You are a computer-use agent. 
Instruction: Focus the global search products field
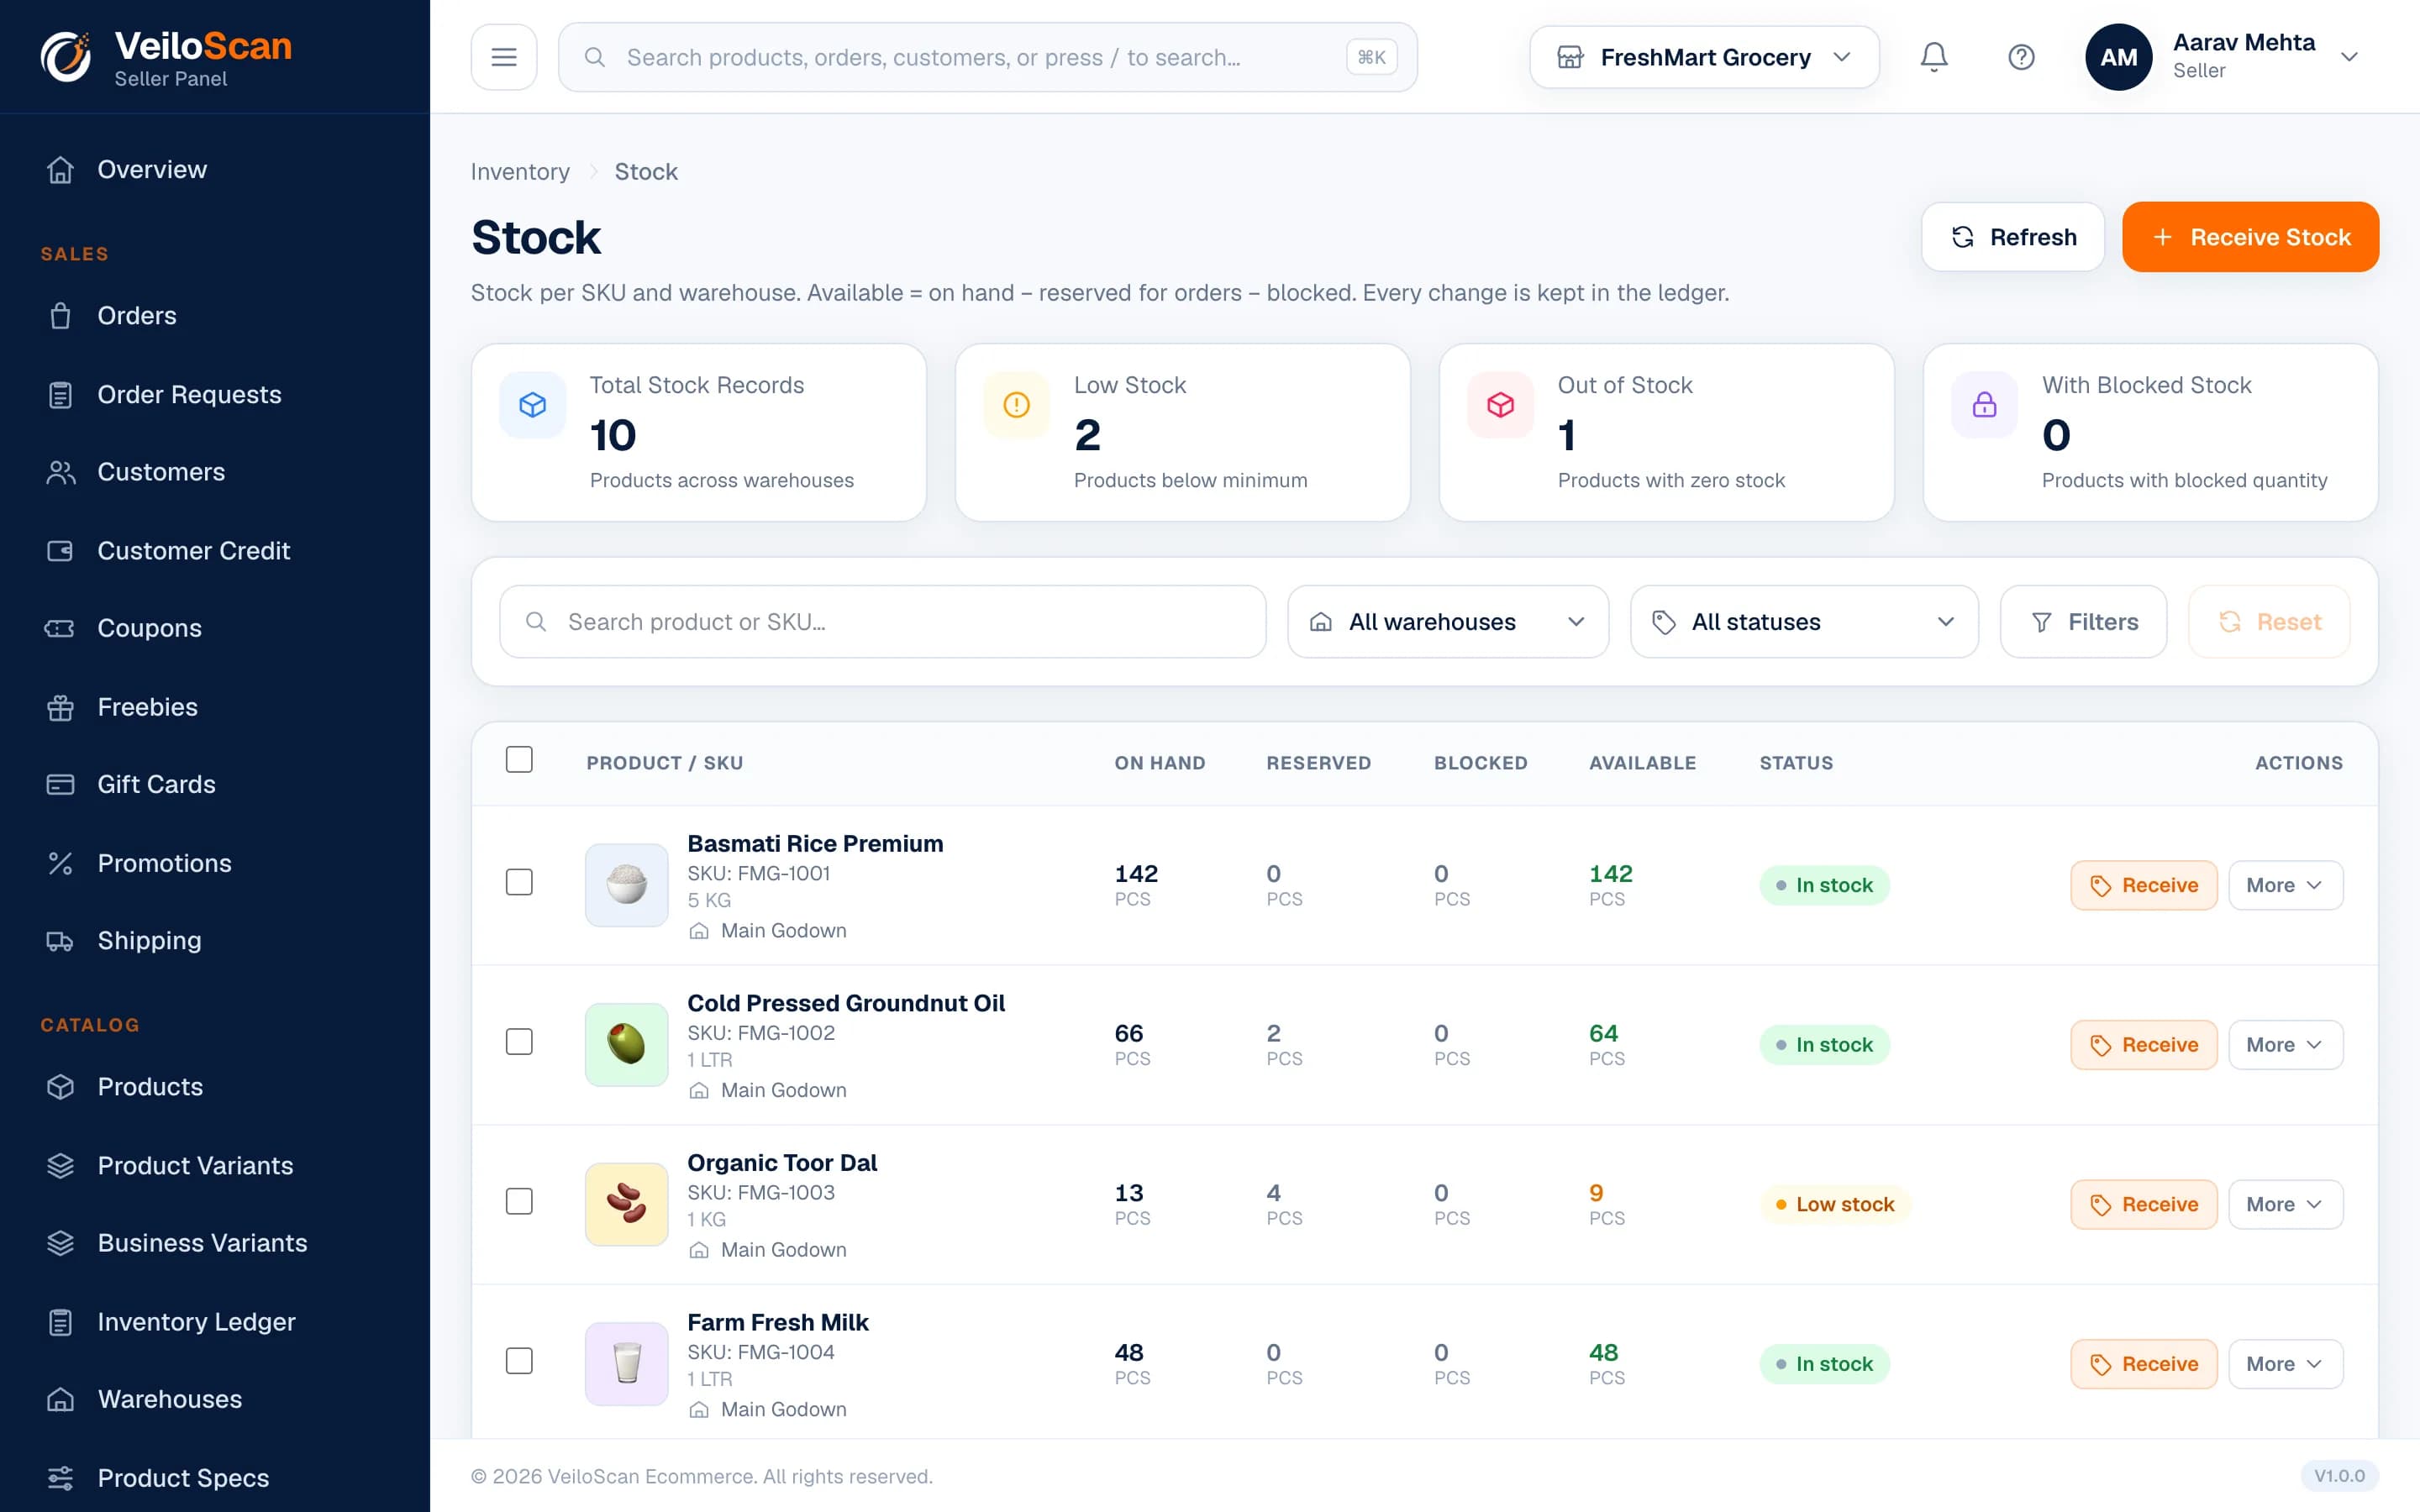point(987,57)
